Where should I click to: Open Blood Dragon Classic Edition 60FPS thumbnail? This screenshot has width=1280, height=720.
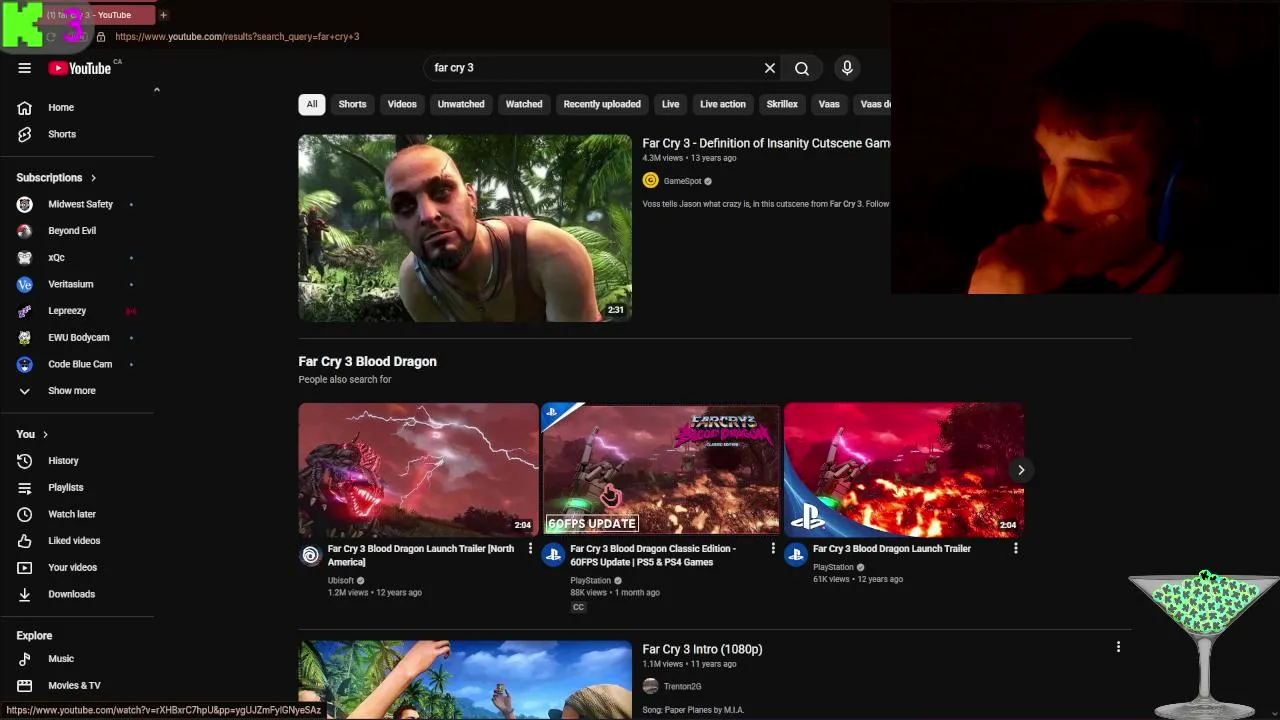661,470
